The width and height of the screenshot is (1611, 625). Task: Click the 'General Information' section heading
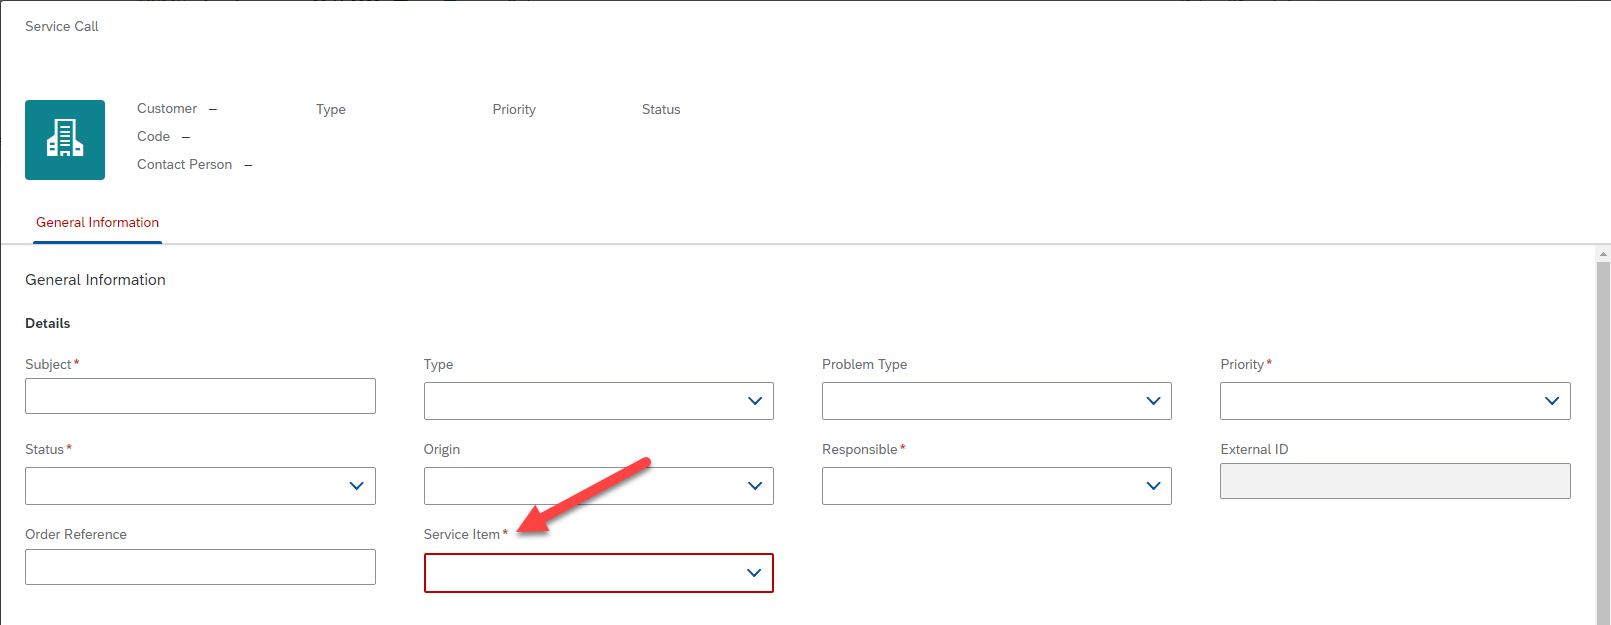95,280
